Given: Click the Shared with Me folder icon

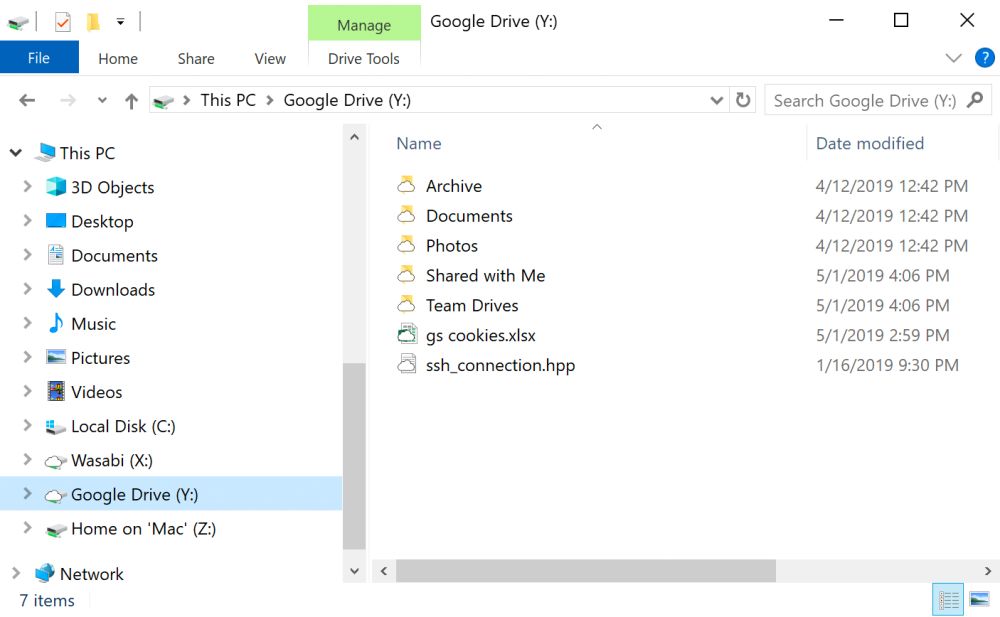Looking at the screenshot, I should point(406,274).
